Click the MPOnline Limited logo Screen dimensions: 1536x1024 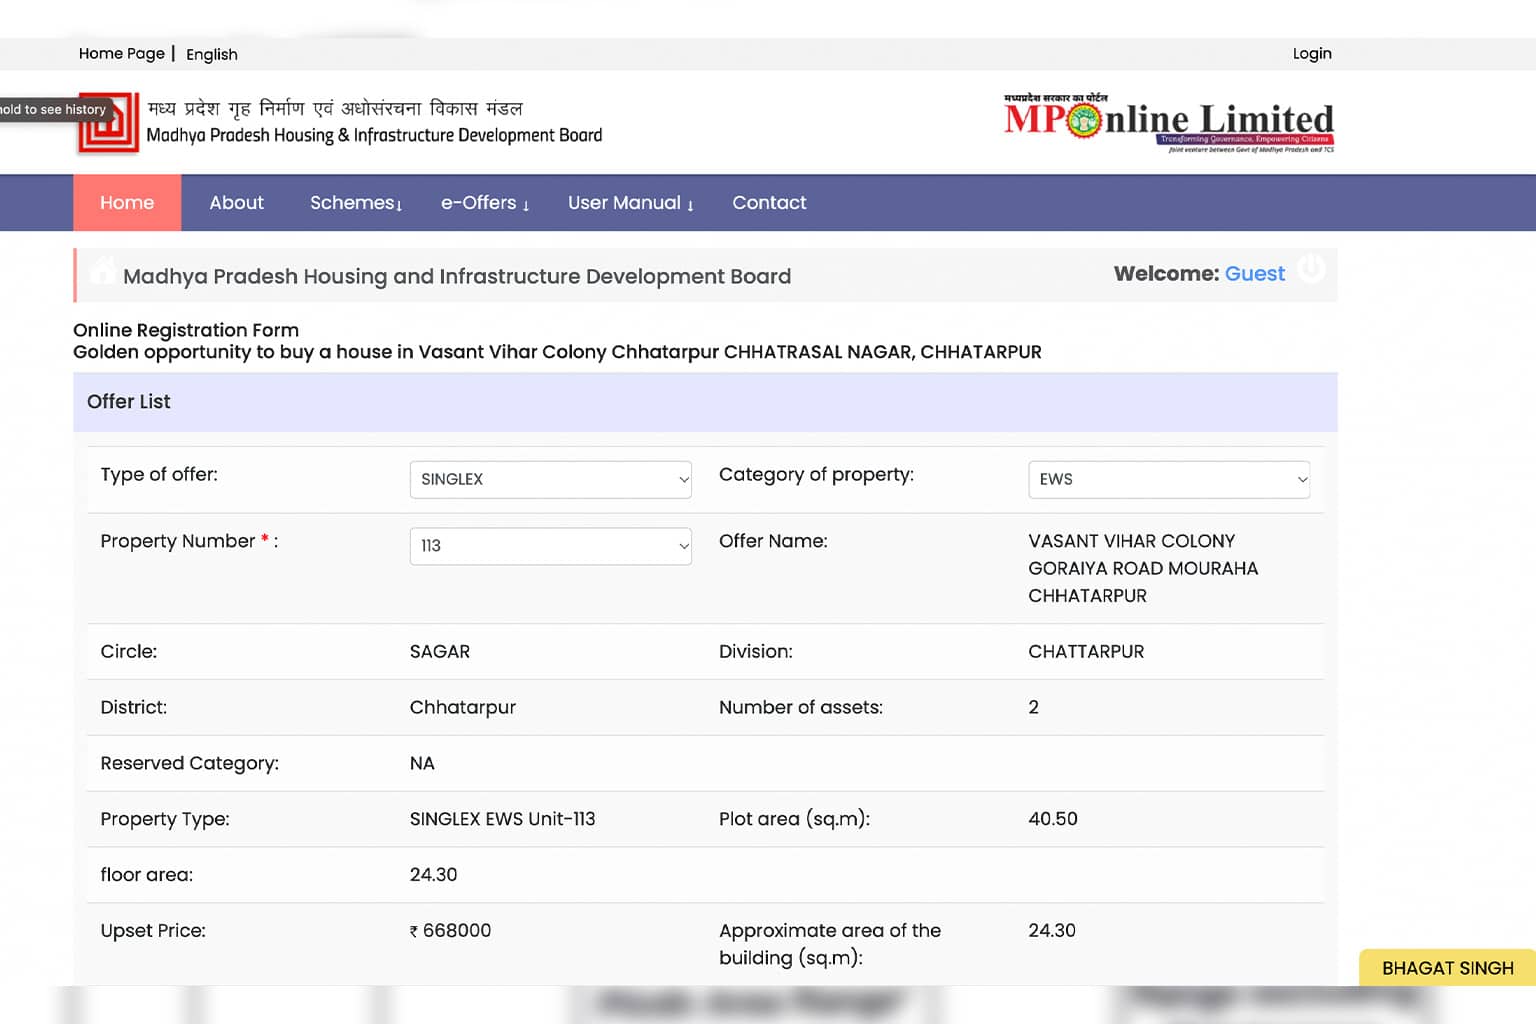[x=1169, y=123]
